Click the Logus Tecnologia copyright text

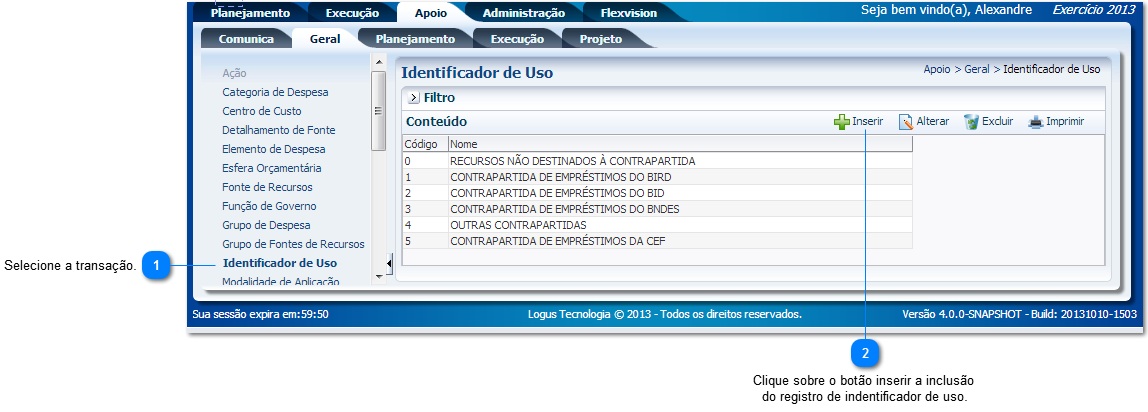pos(665,315)
